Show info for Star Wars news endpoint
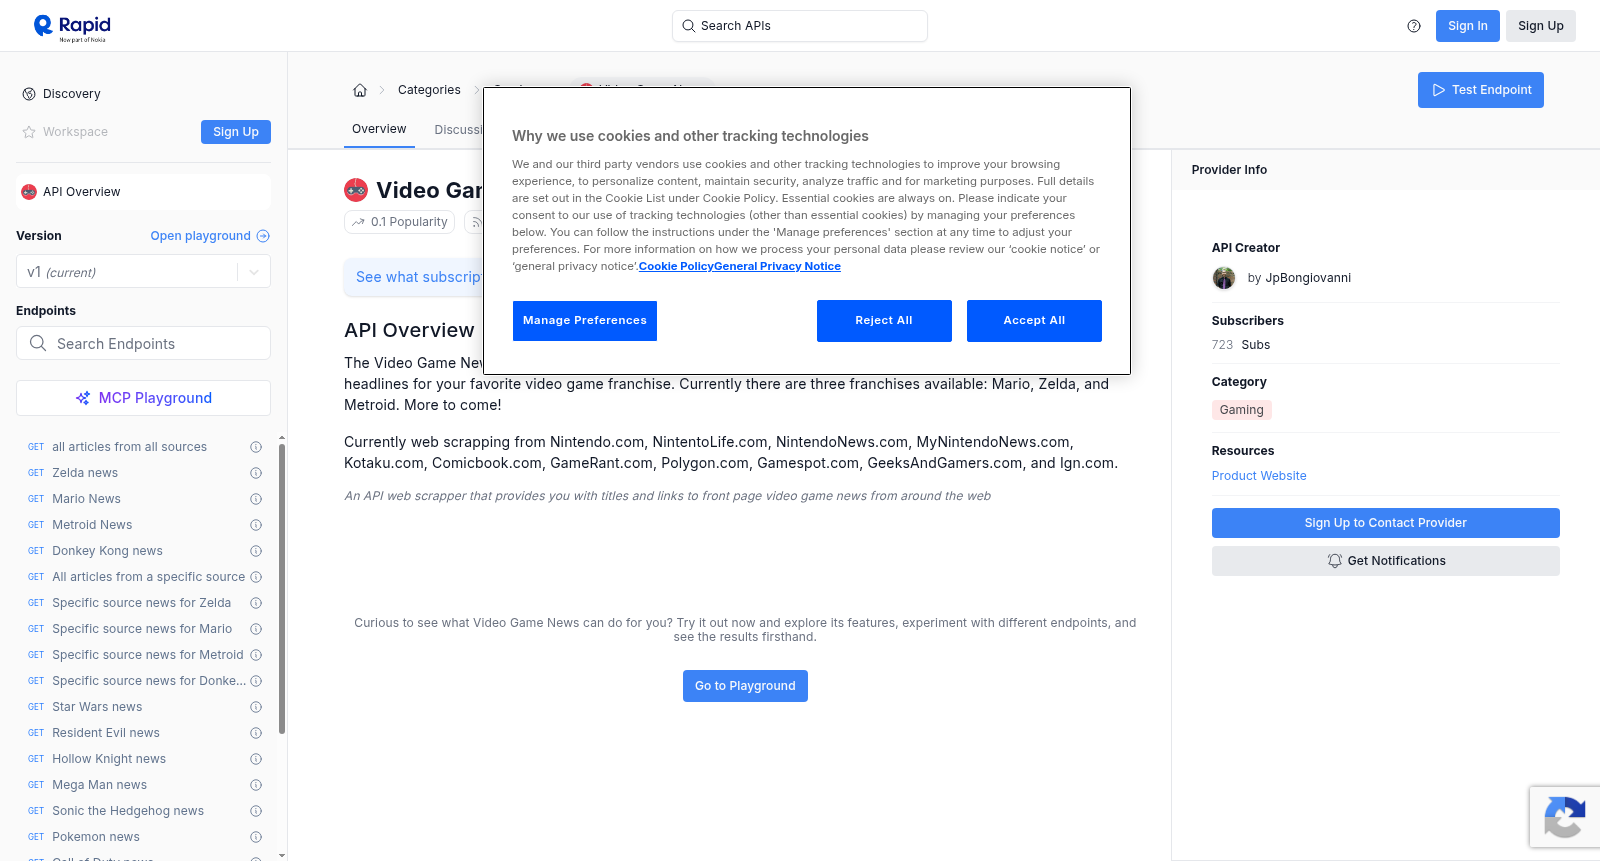This screenshot has width=1600, height=861. [x=256, y=707]
